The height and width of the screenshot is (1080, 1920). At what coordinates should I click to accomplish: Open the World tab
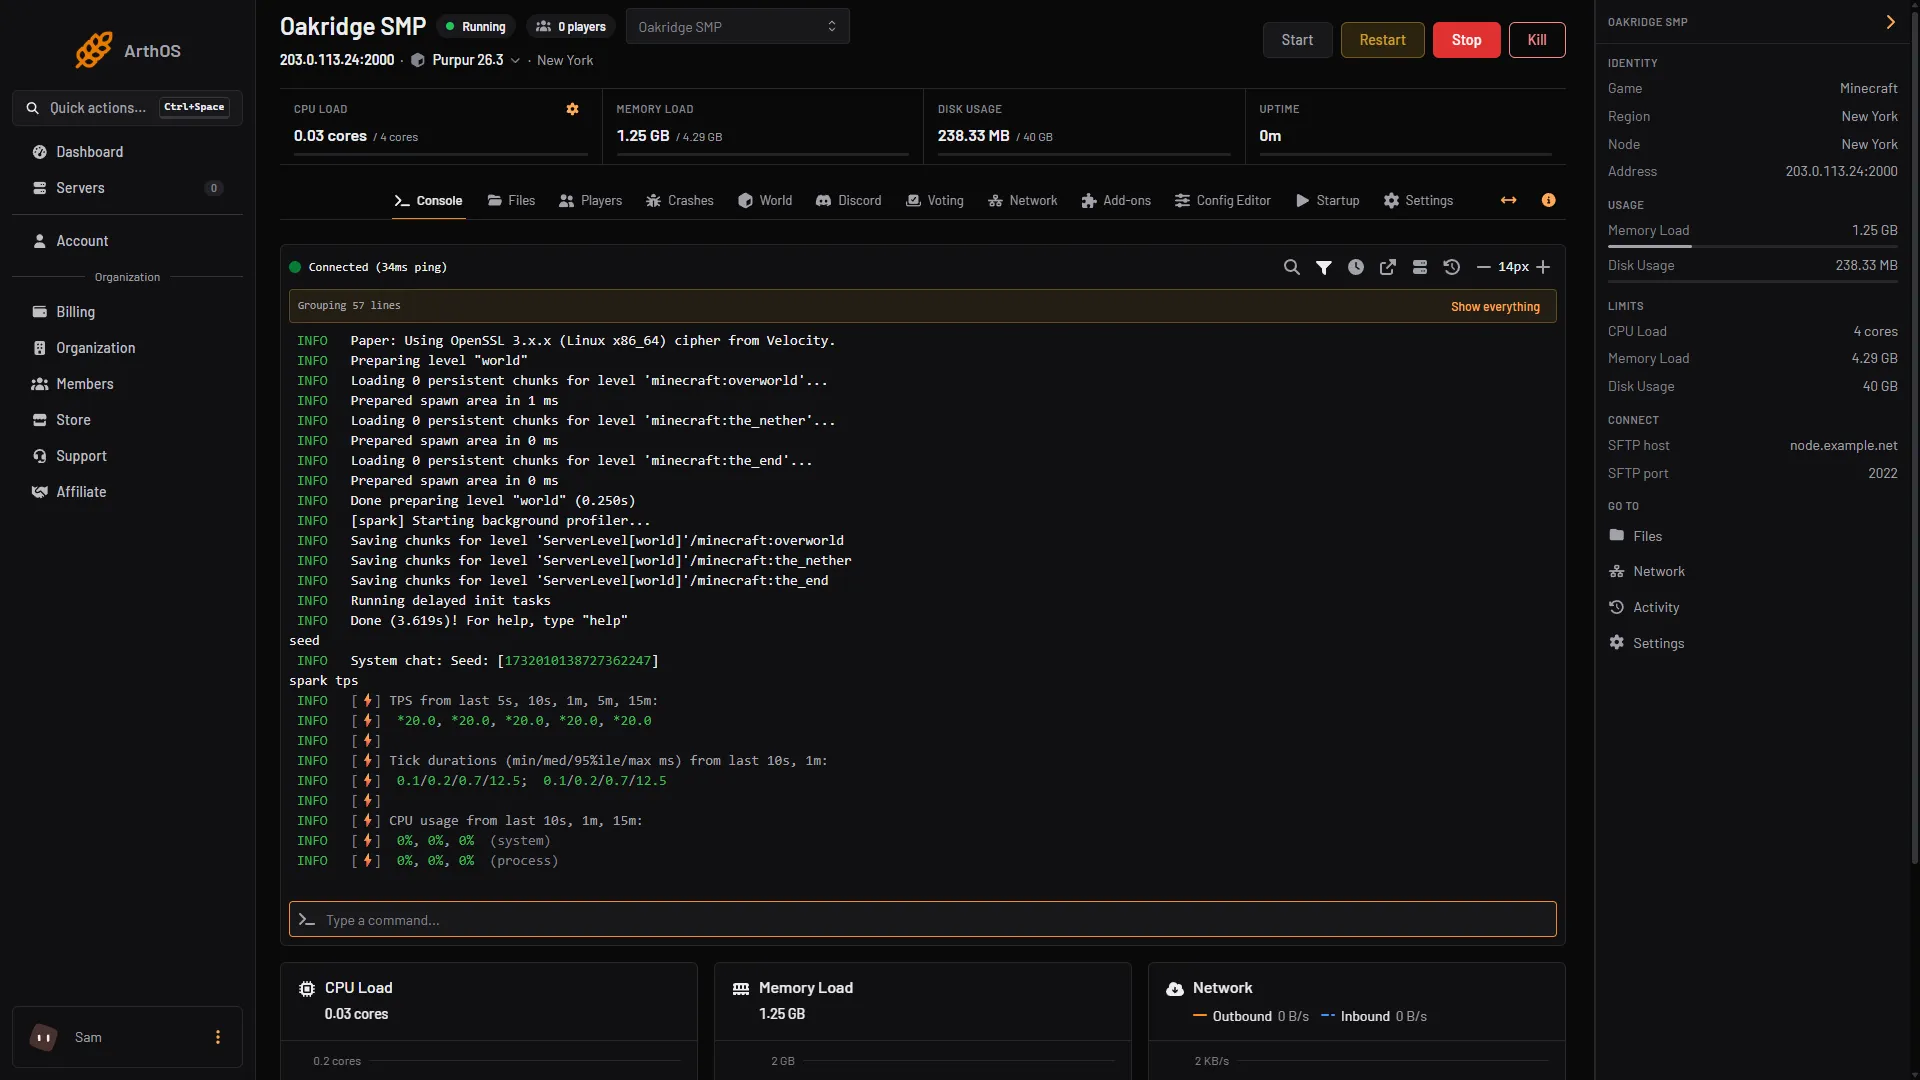tap(765, 200)
